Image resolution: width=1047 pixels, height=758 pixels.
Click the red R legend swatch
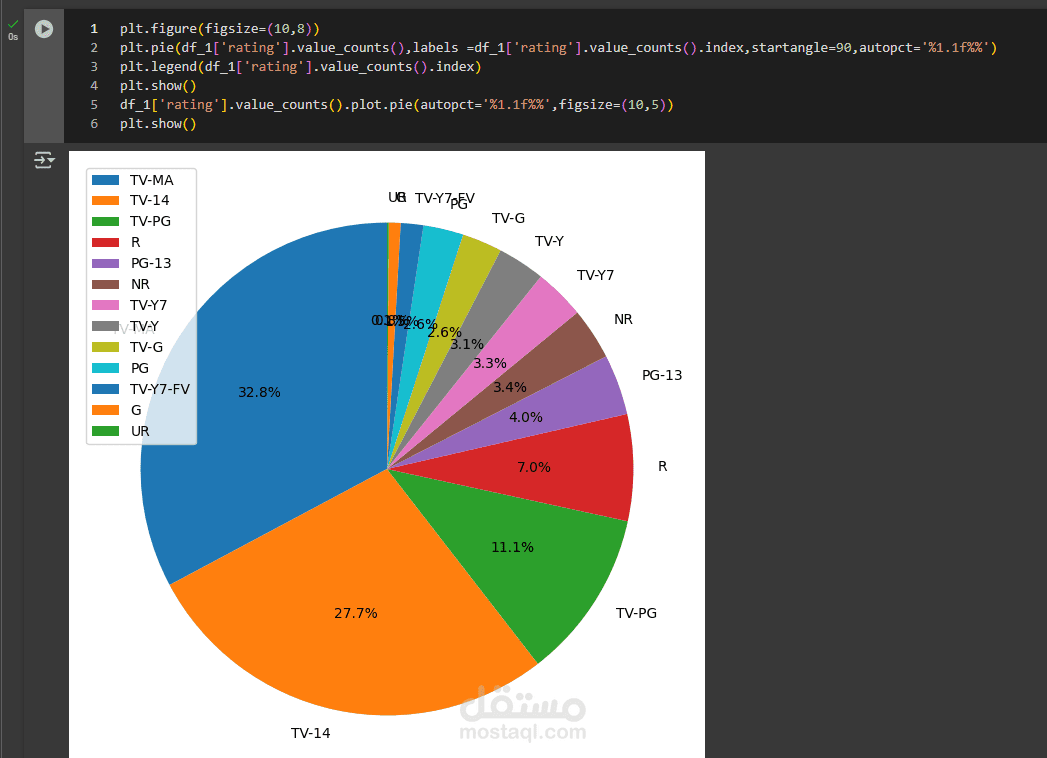(106, 242)
